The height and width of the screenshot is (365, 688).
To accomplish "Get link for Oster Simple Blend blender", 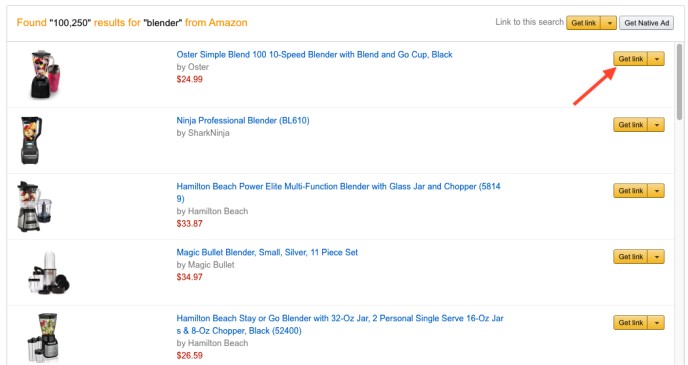I will 631,59.
